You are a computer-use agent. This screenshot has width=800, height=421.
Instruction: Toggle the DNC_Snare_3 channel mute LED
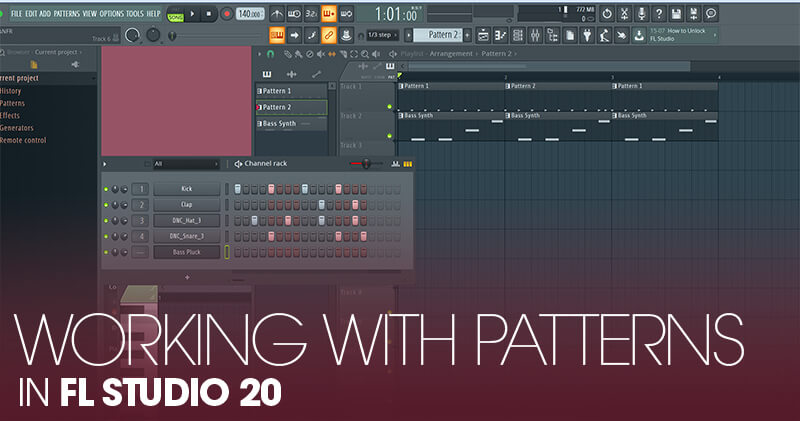(106, 237)
